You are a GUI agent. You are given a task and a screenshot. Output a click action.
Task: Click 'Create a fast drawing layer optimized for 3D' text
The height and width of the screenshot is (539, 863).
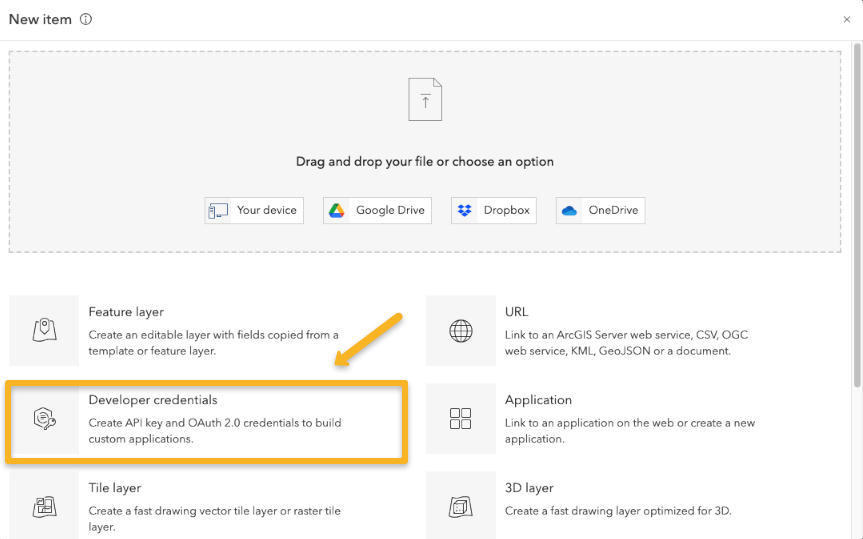(618, 511)
